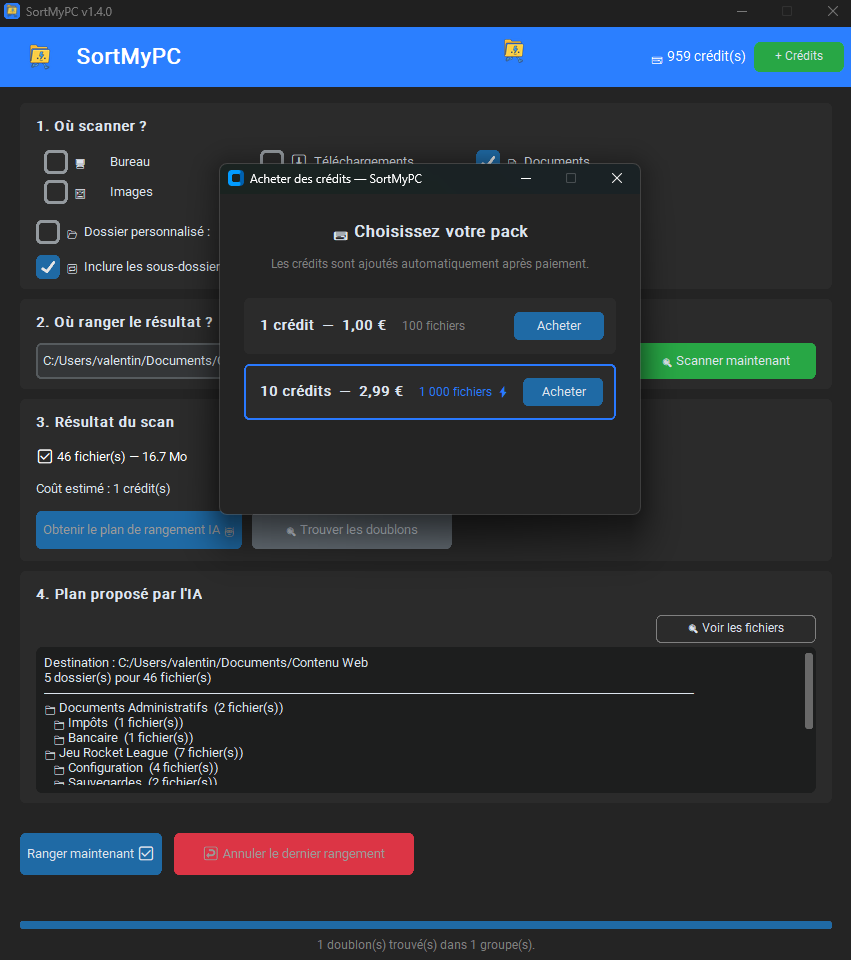Click the SortMyPC title bar app icon

tap(12, 11)
